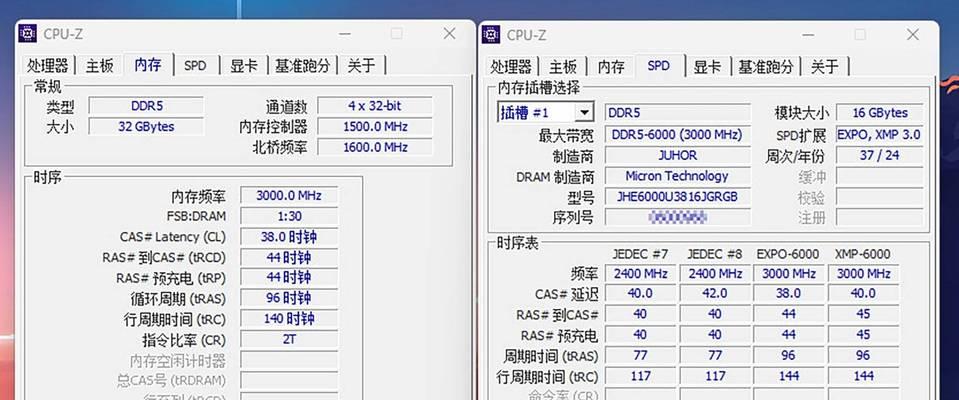Image resolution: width=959 pixels, height=400 pixels.
Task: Select 内存 tab in left CPU-Z window
Action: pos(148,64)
